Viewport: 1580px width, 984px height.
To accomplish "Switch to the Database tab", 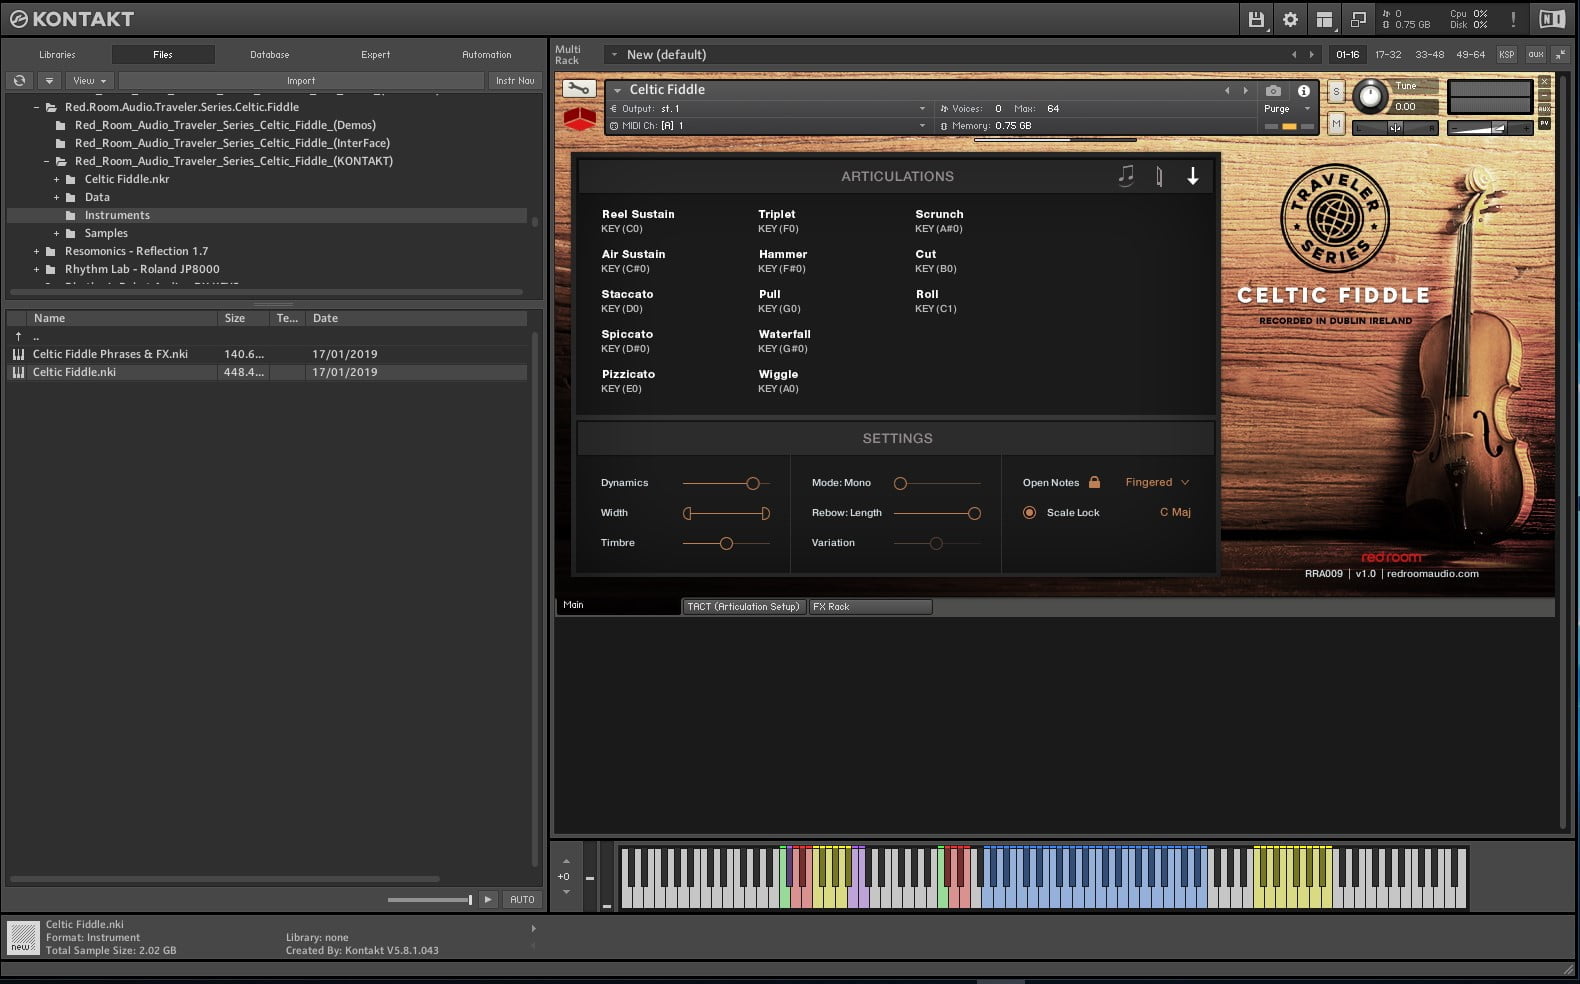I will click(x=269, y=54).
